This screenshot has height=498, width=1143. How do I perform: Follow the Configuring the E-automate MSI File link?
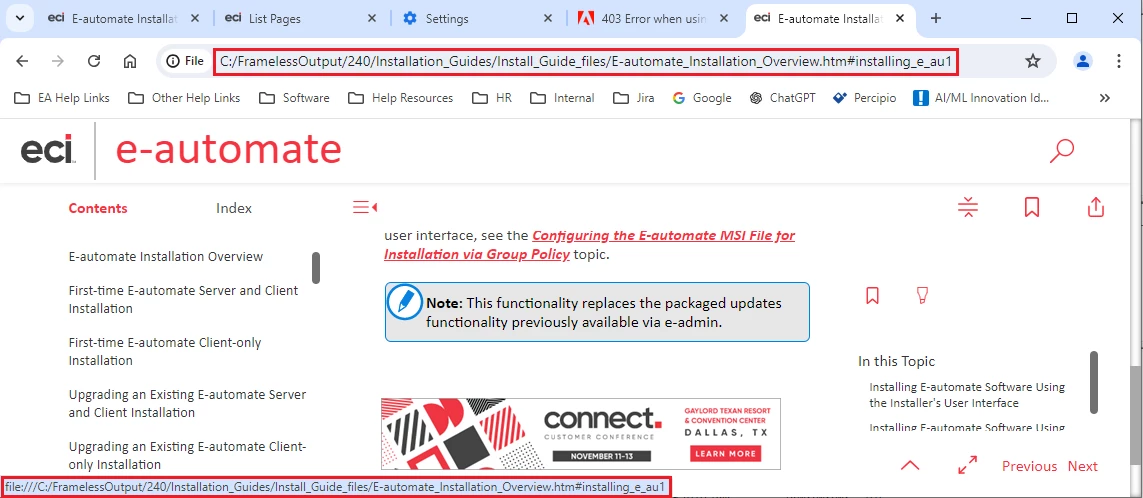(x=589, y=245)
